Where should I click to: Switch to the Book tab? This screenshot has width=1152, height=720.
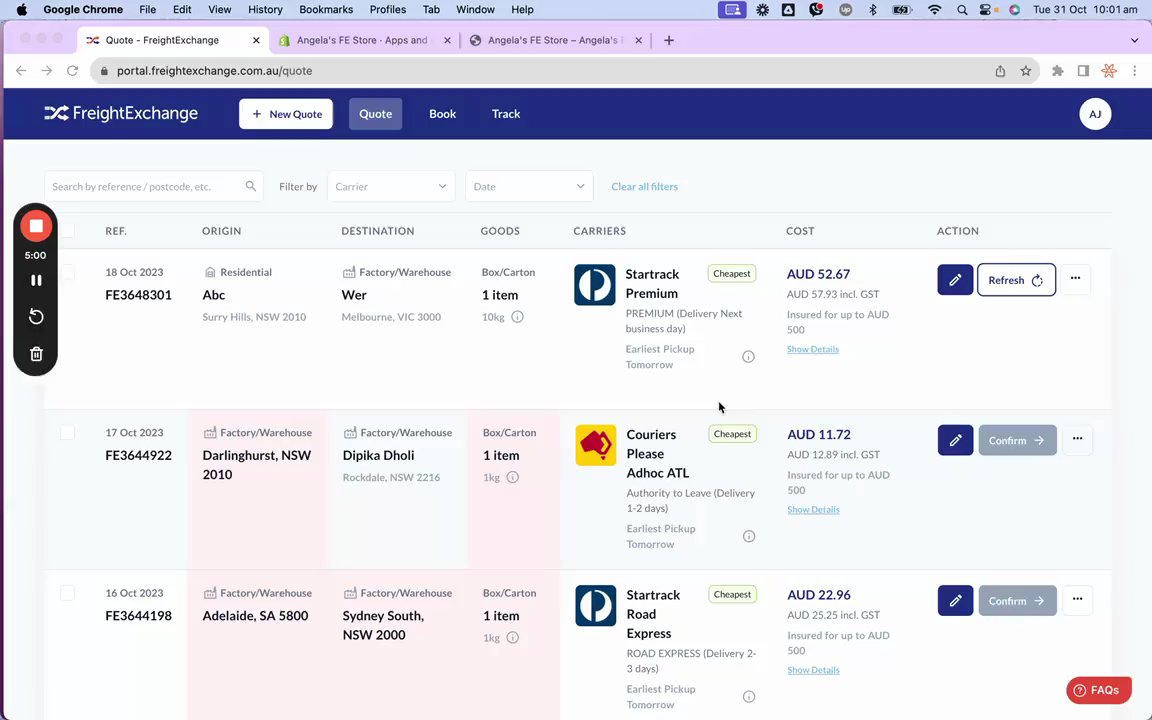442,114
